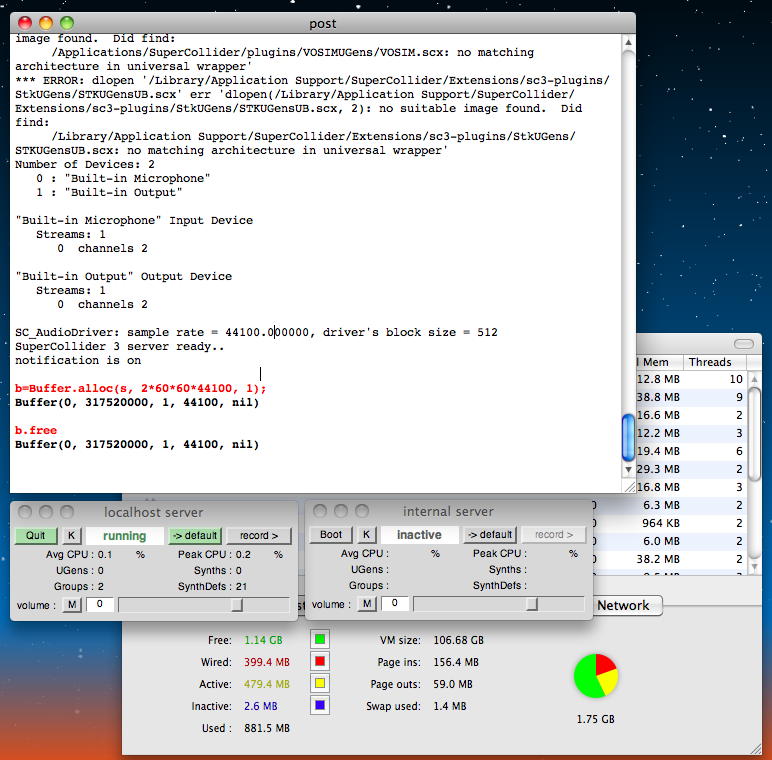This screenshot has width=772, height=760.
Task: Quit the localhost server
Action: pos(36,535)
